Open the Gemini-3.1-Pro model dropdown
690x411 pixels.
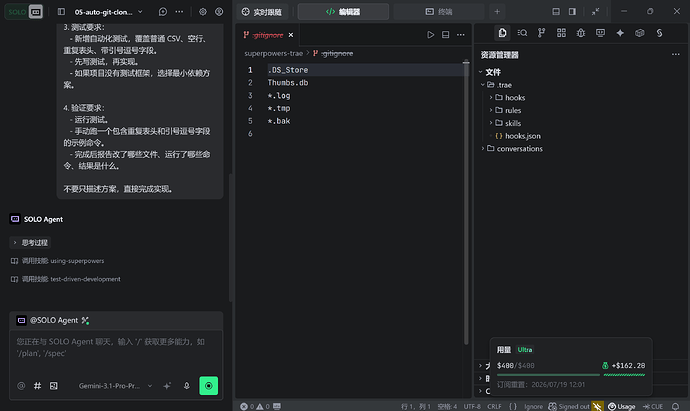(115, 386)
